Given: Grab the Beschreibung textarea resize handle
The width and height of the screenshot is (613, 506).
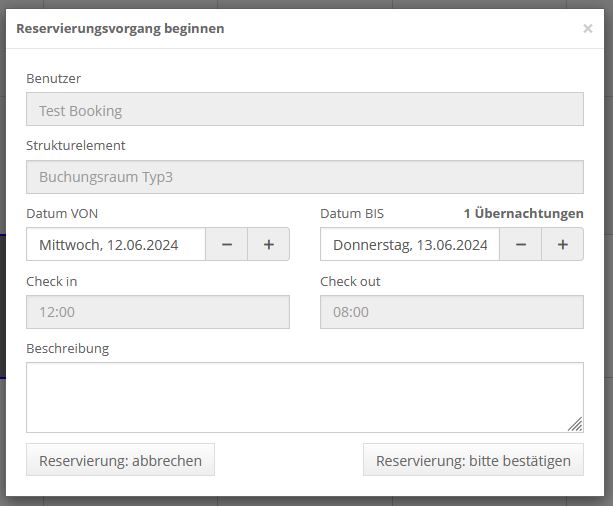Looking at the screenshot, I should pos(575,424).
